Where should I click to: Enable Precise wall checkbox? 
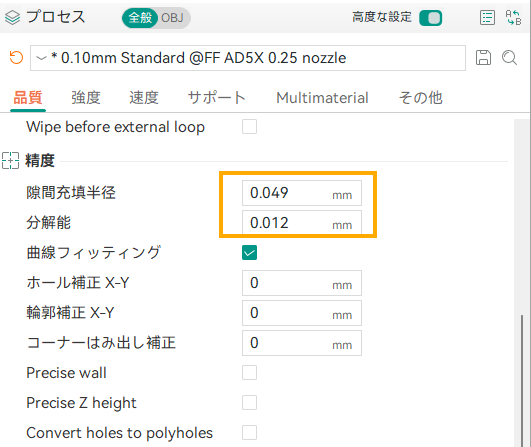pos(249,373)
